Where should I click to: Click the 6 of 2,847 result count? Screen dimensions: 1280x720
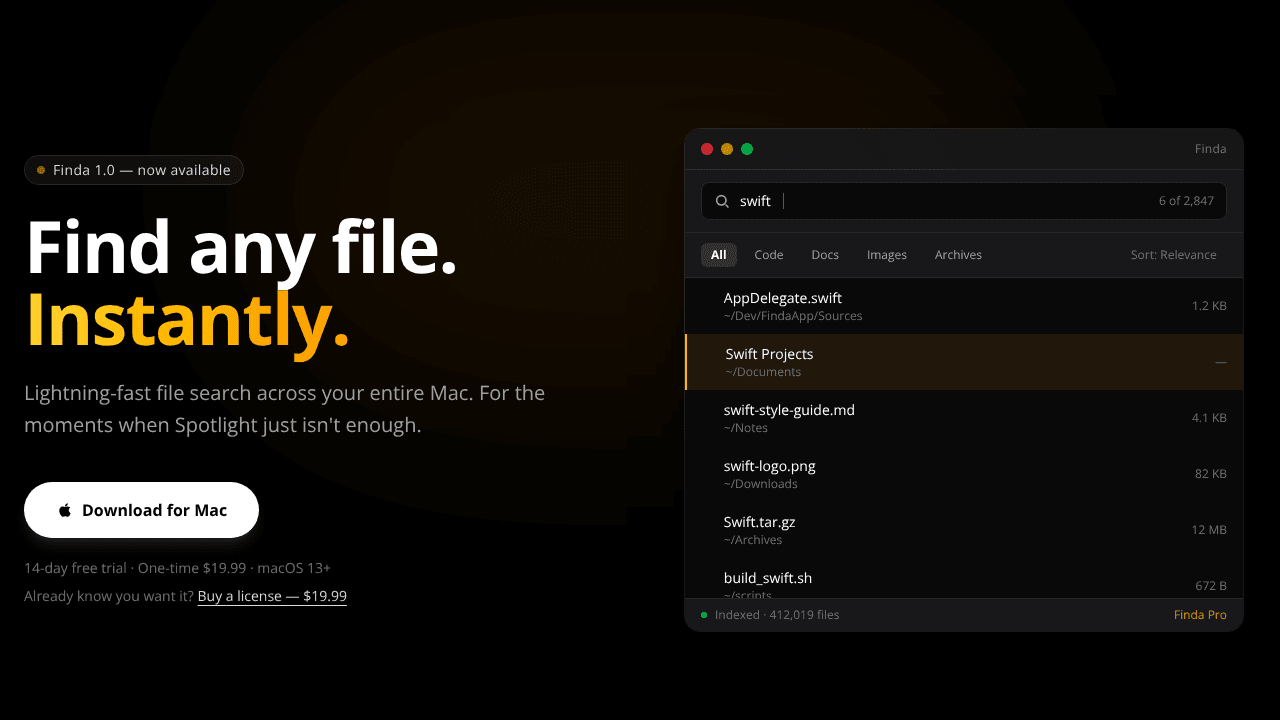coord(1186,201)
